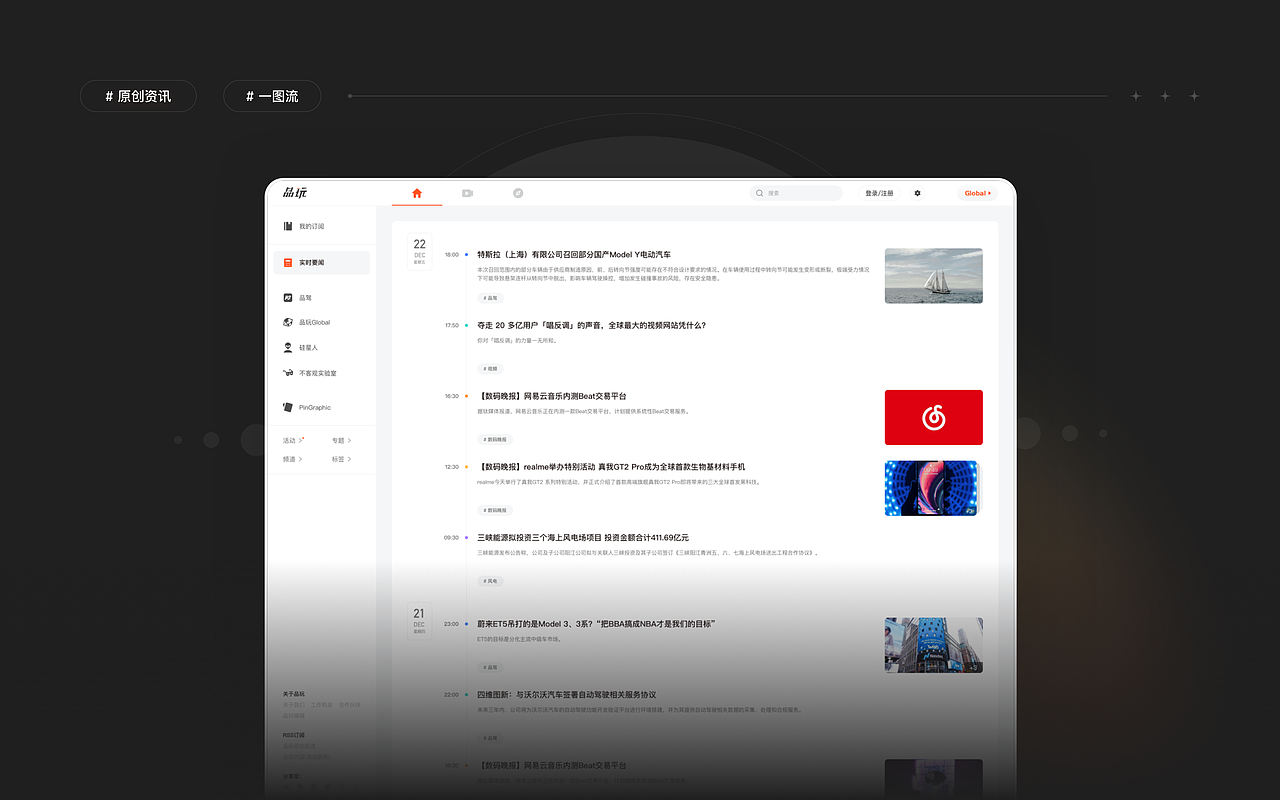
Task: Switch to the video tab icon
Action: tap(467, 193)
